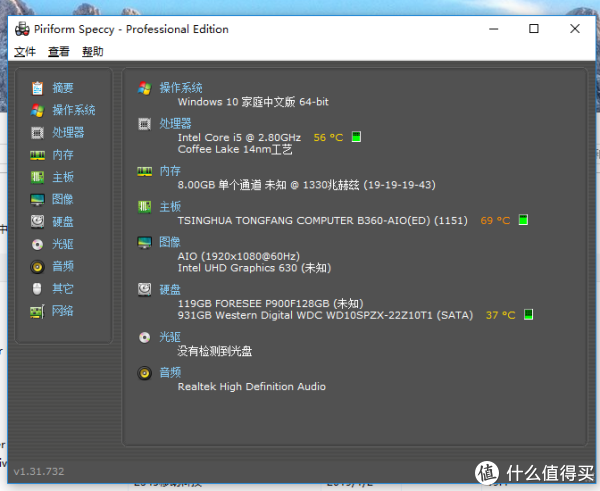Click the green indicator next to 56 °C
The image size is (600, 491).
[x=356, y=137]
